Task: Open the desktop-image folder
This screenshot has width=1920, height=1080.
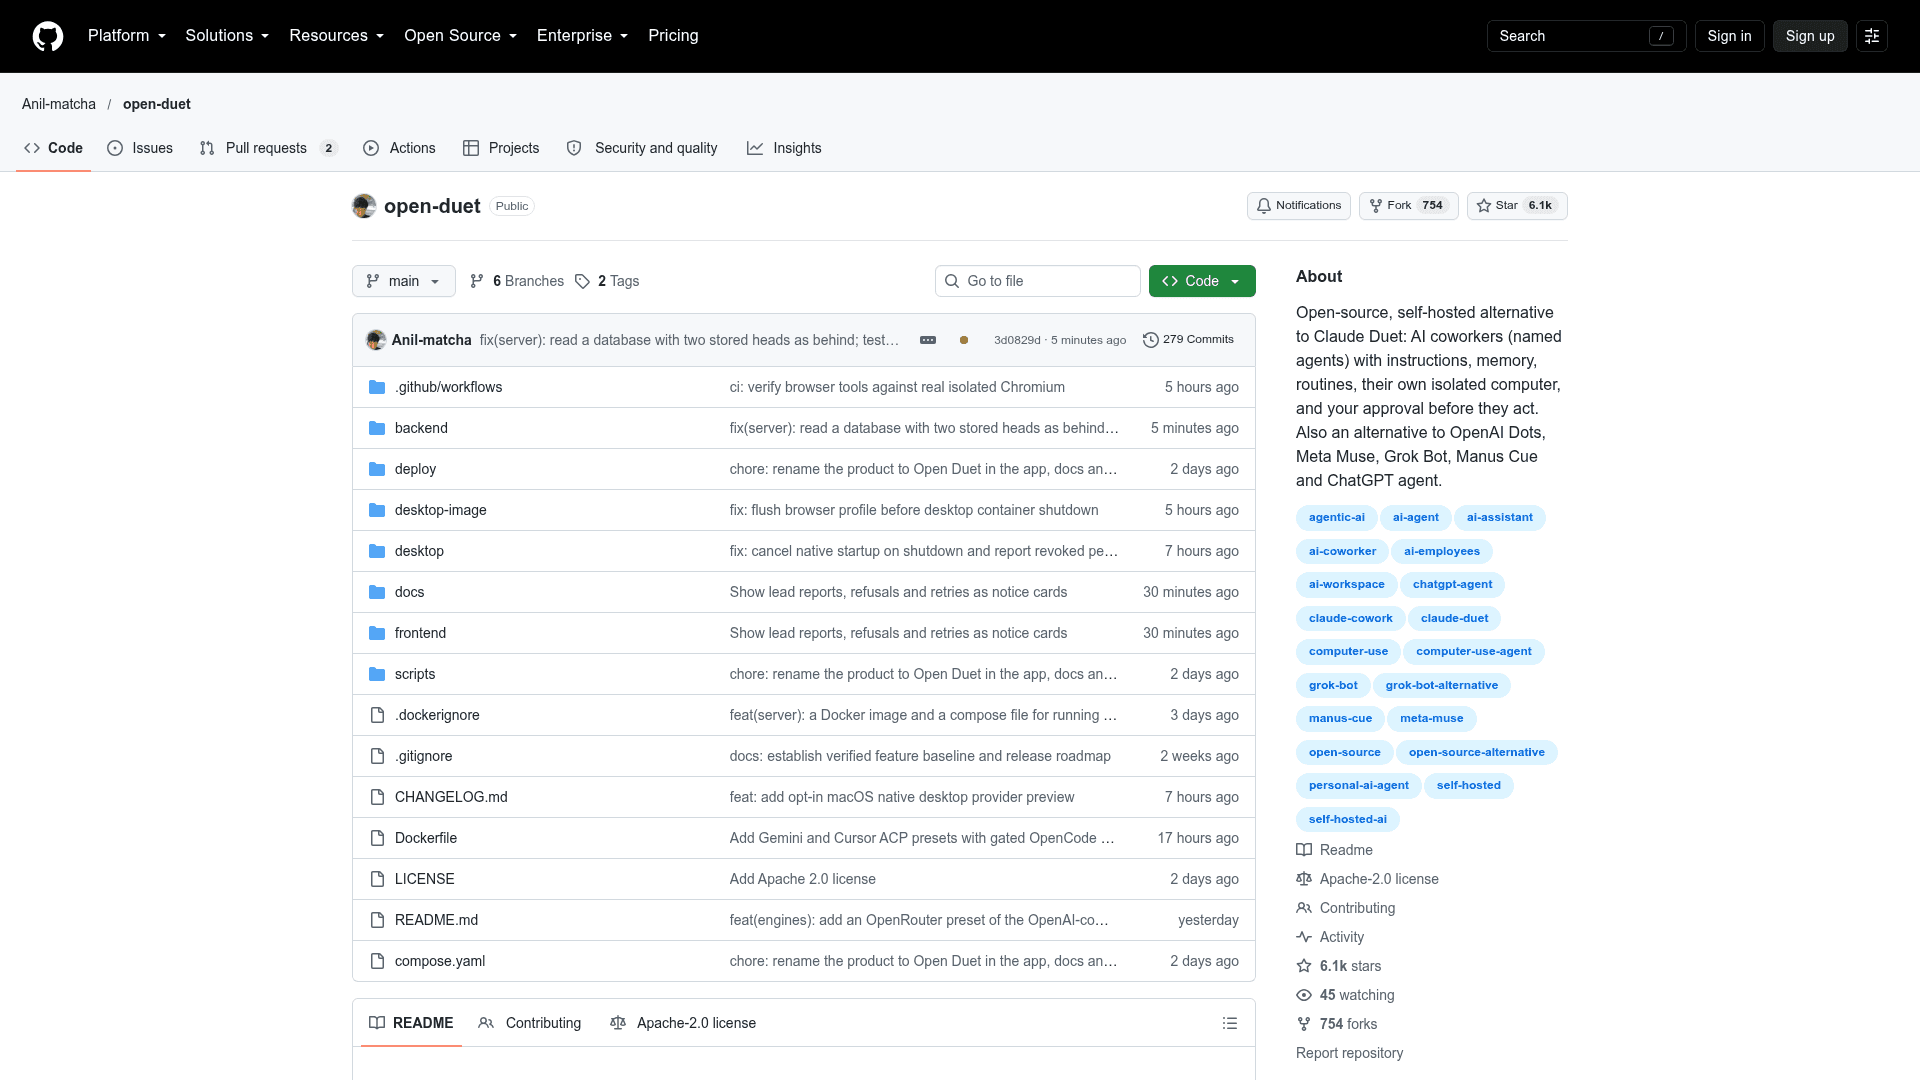Action: (x=440, y=510)
